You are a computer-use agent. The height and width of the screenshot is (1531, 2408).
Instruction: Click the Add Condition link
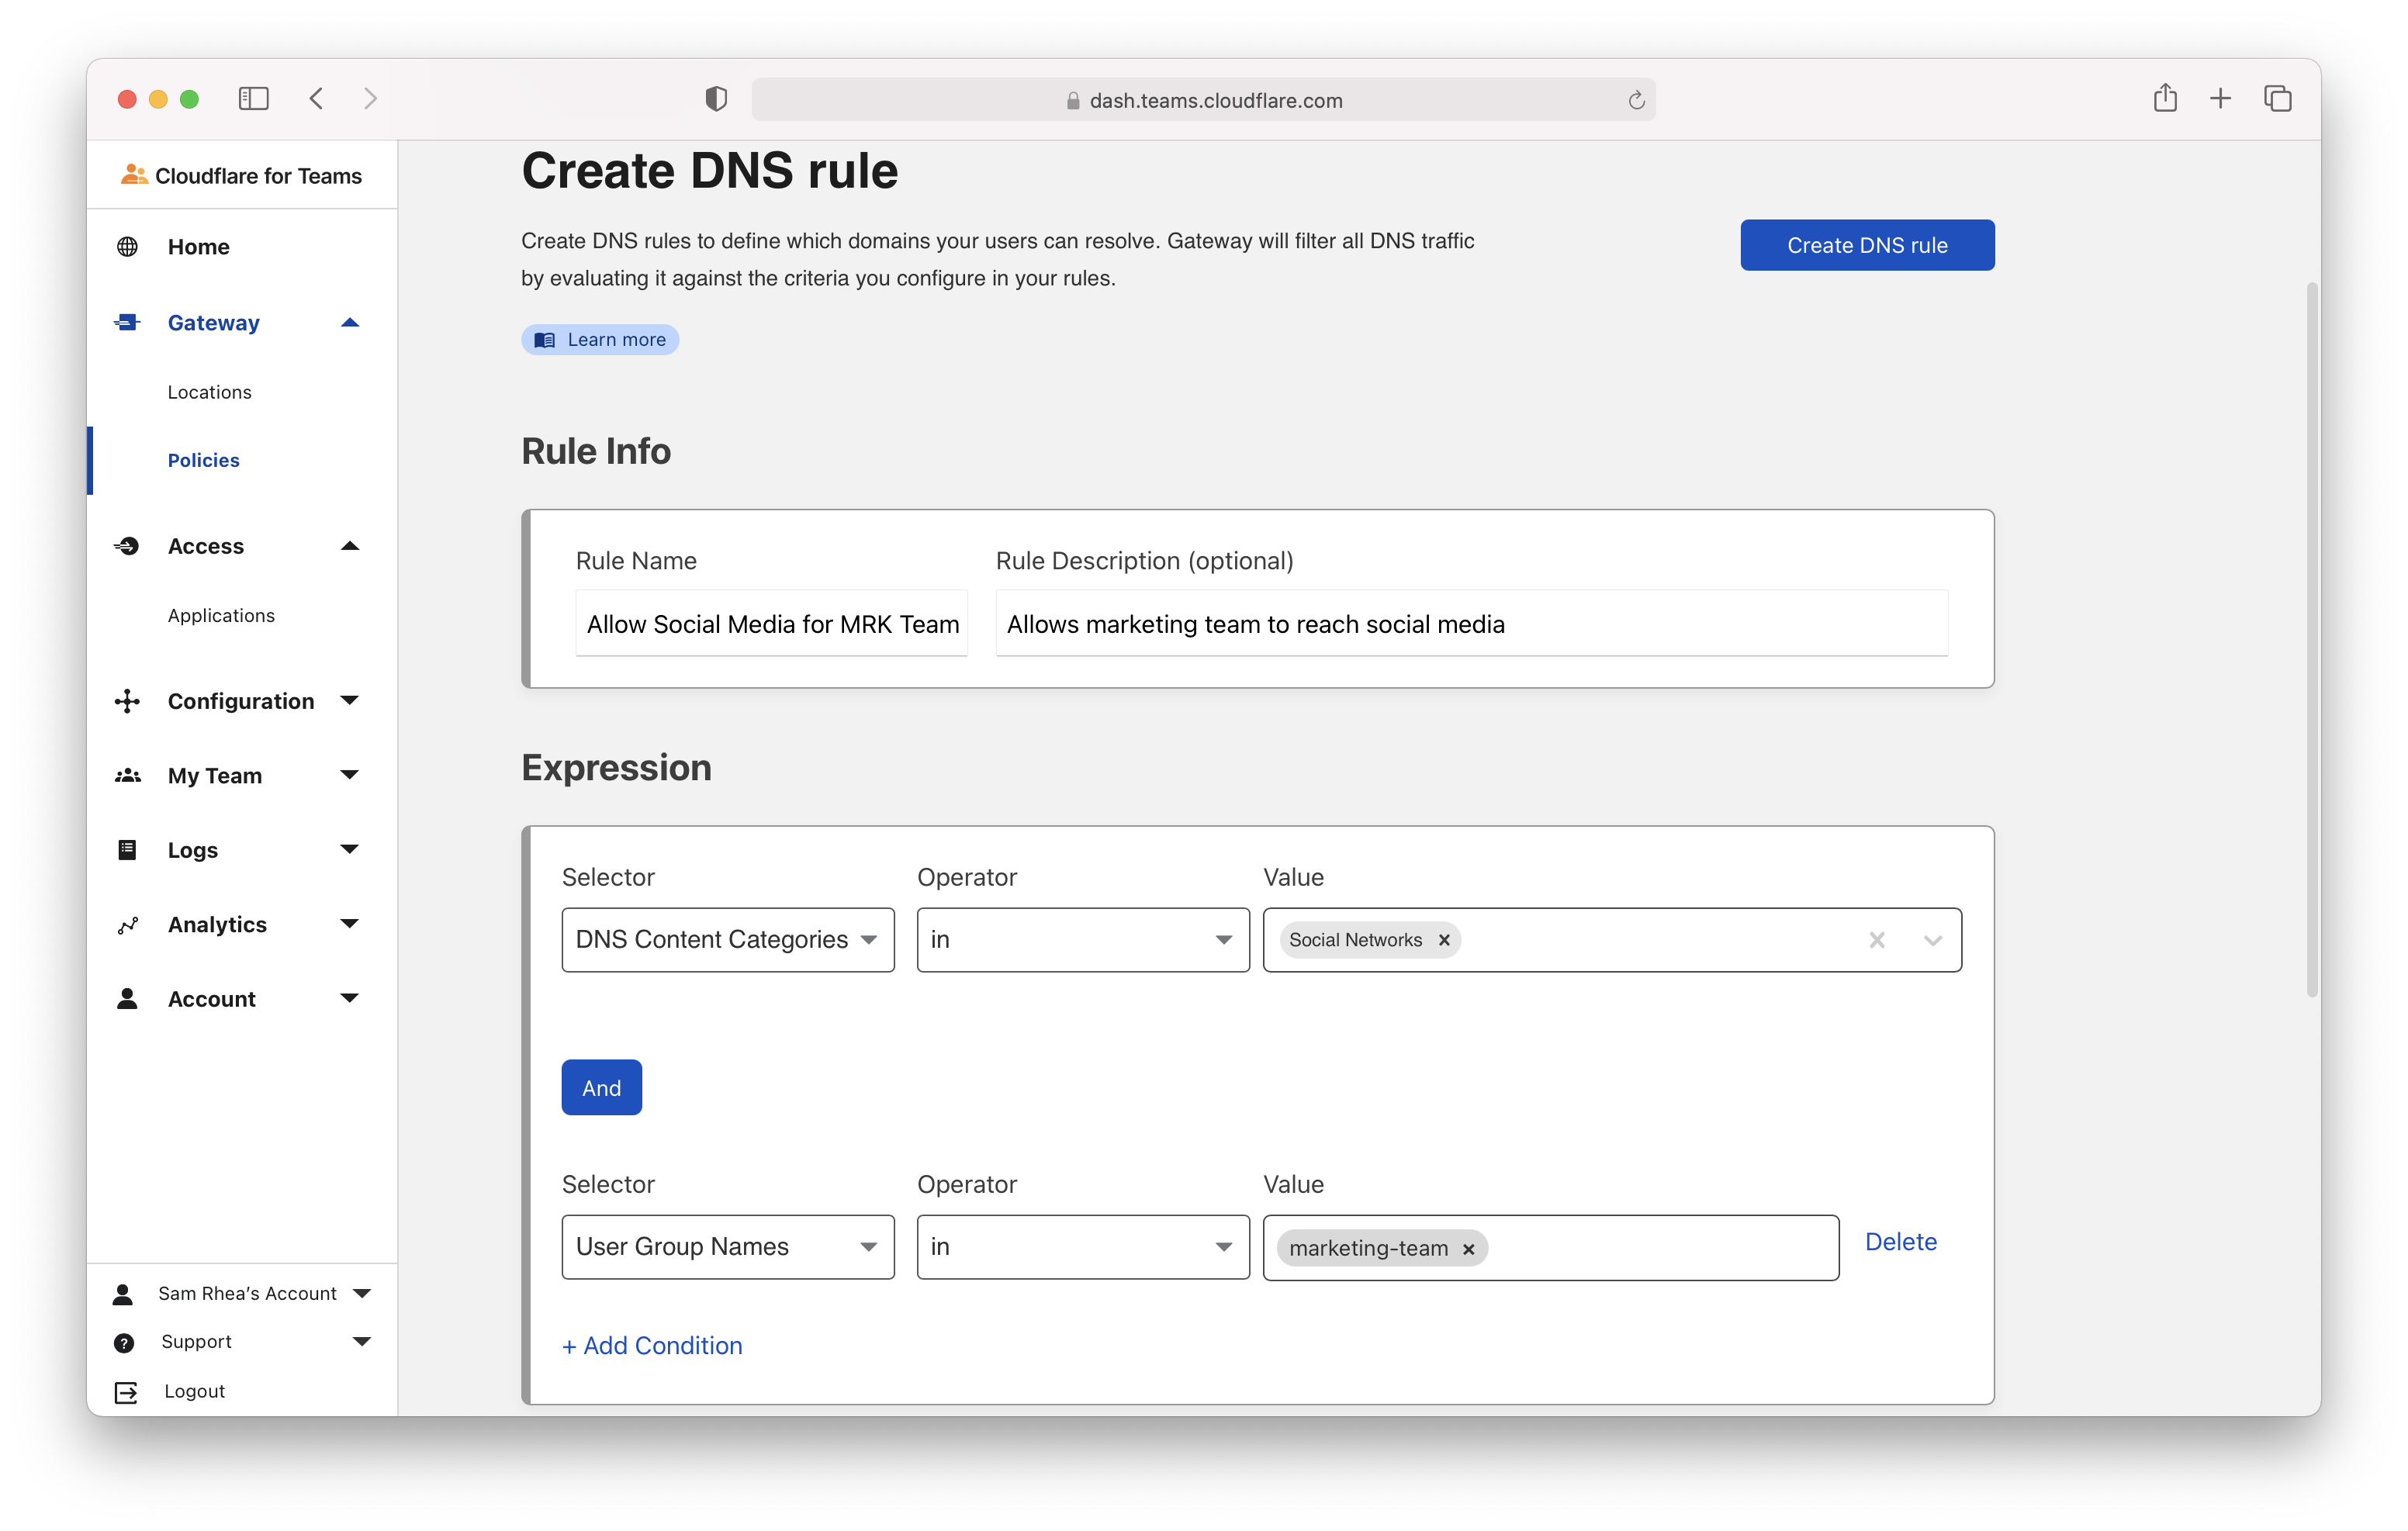[x=652, y=1345]
